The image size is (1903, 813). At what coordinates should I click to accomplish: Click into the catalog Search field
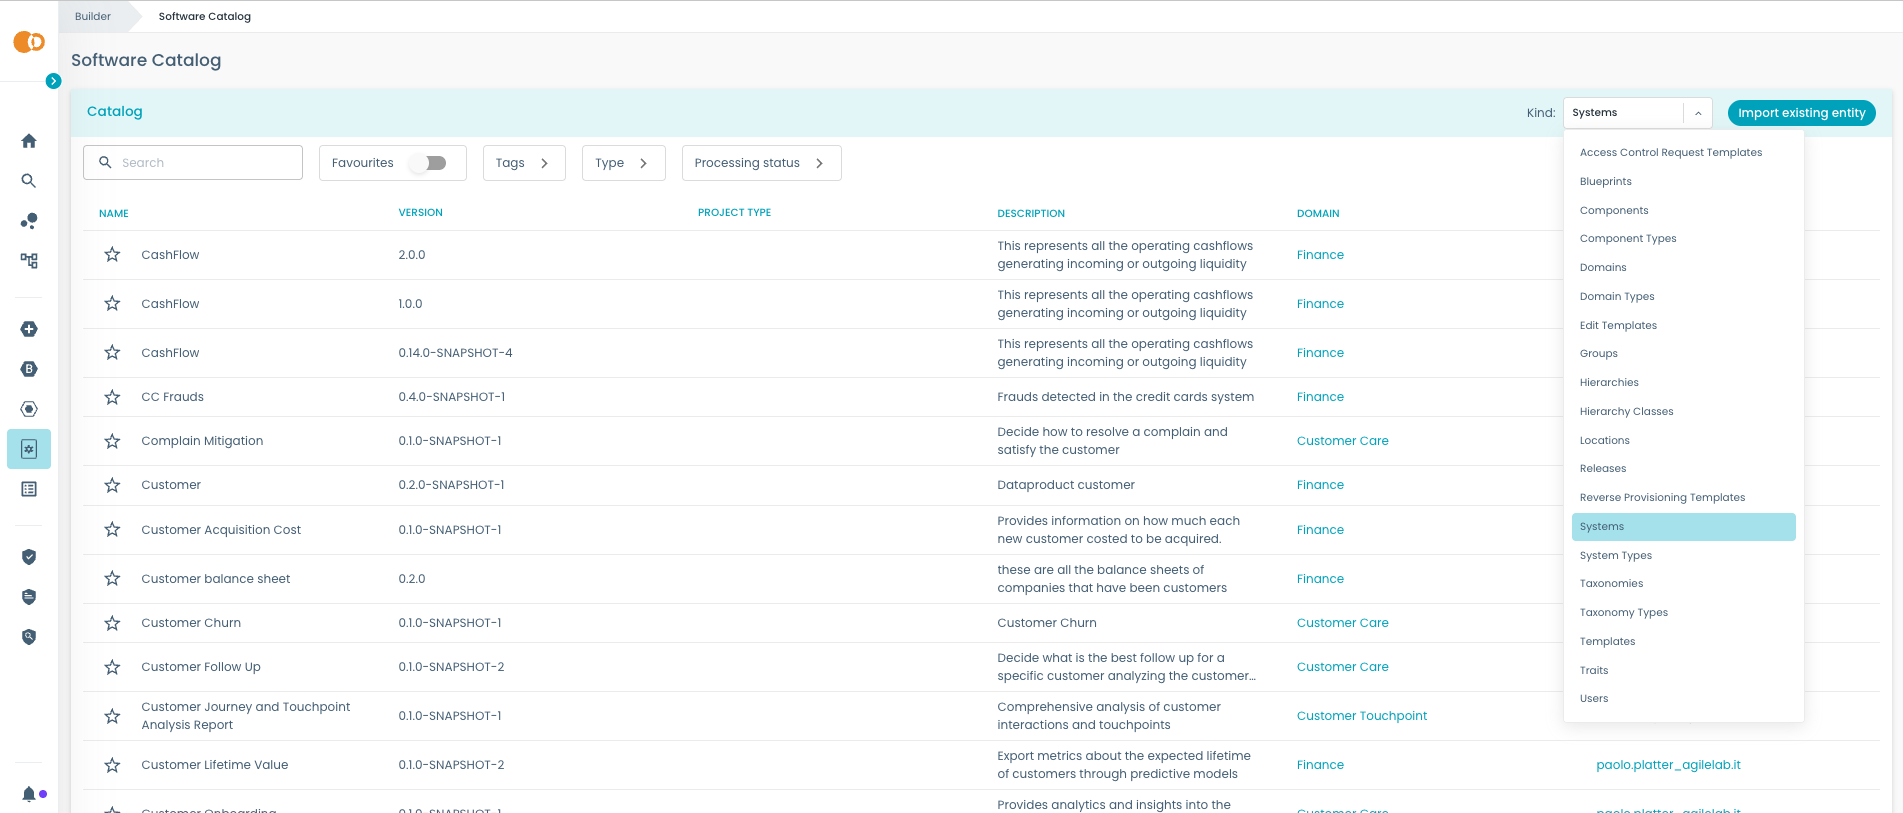tap(205, 163)
